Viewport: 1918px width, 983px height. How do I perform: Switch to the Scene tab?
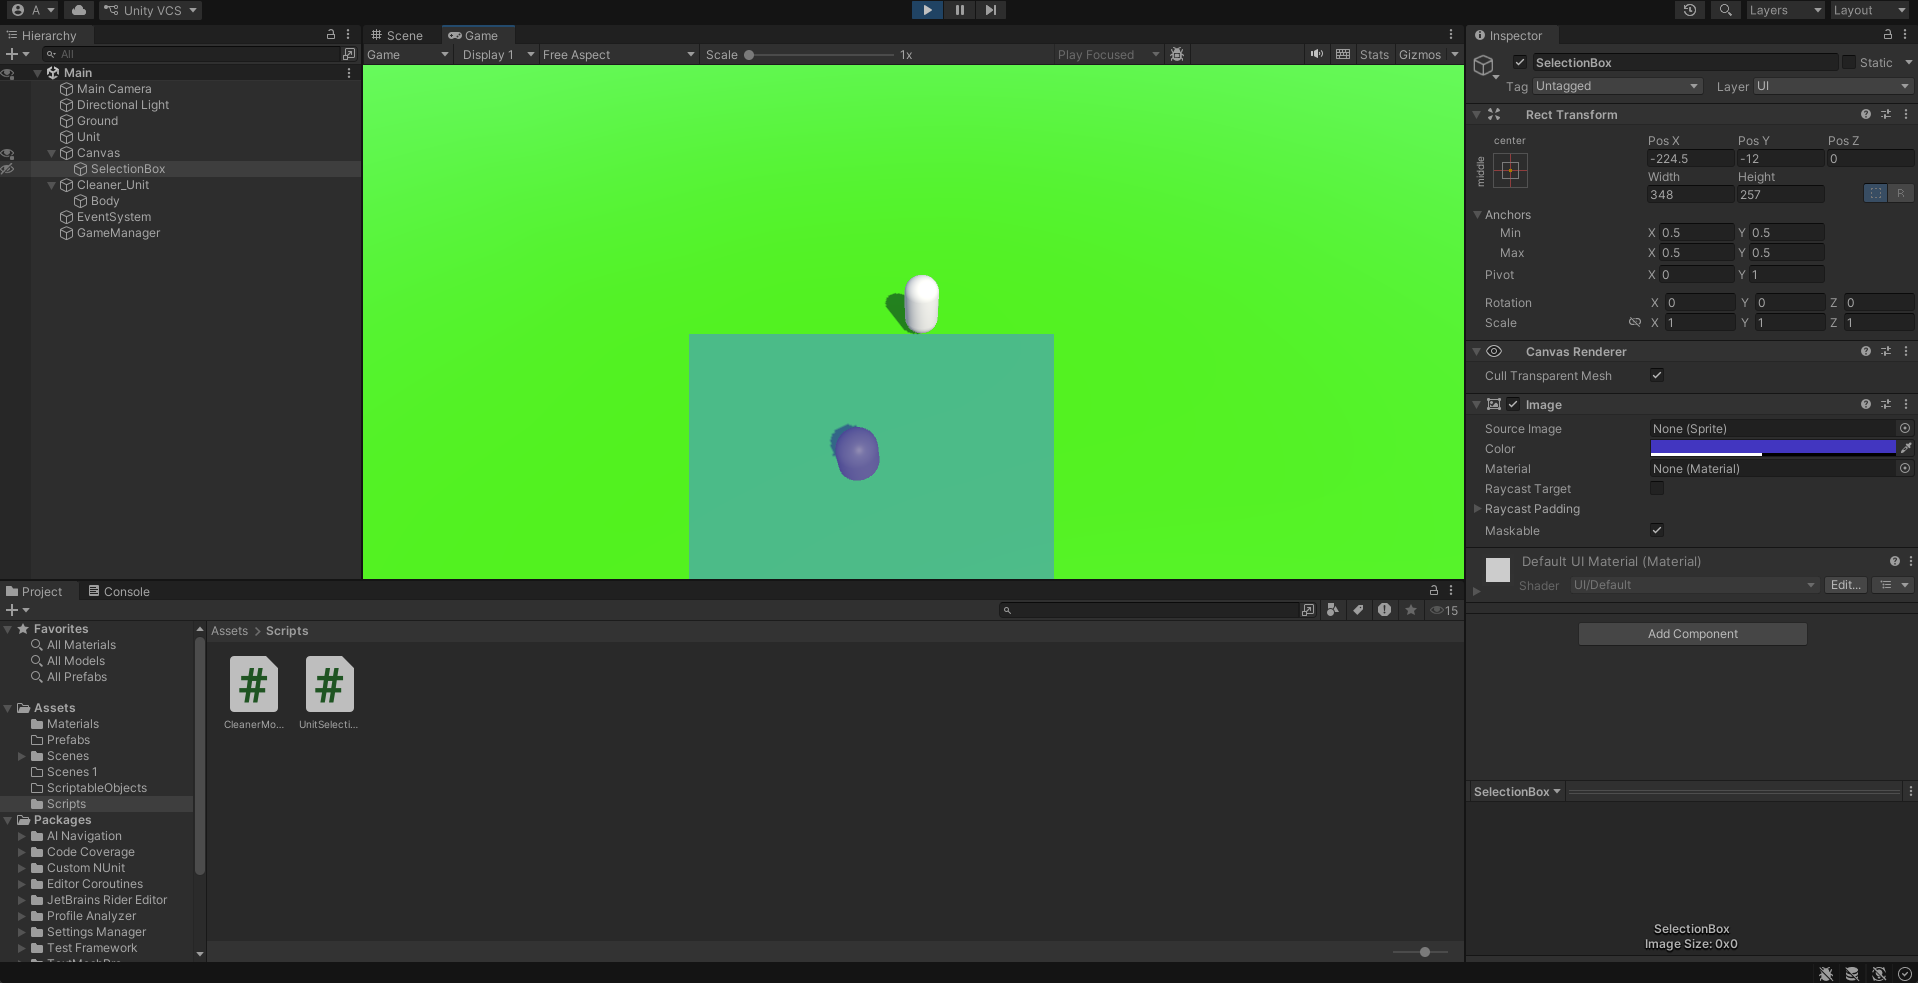[398, 36]
